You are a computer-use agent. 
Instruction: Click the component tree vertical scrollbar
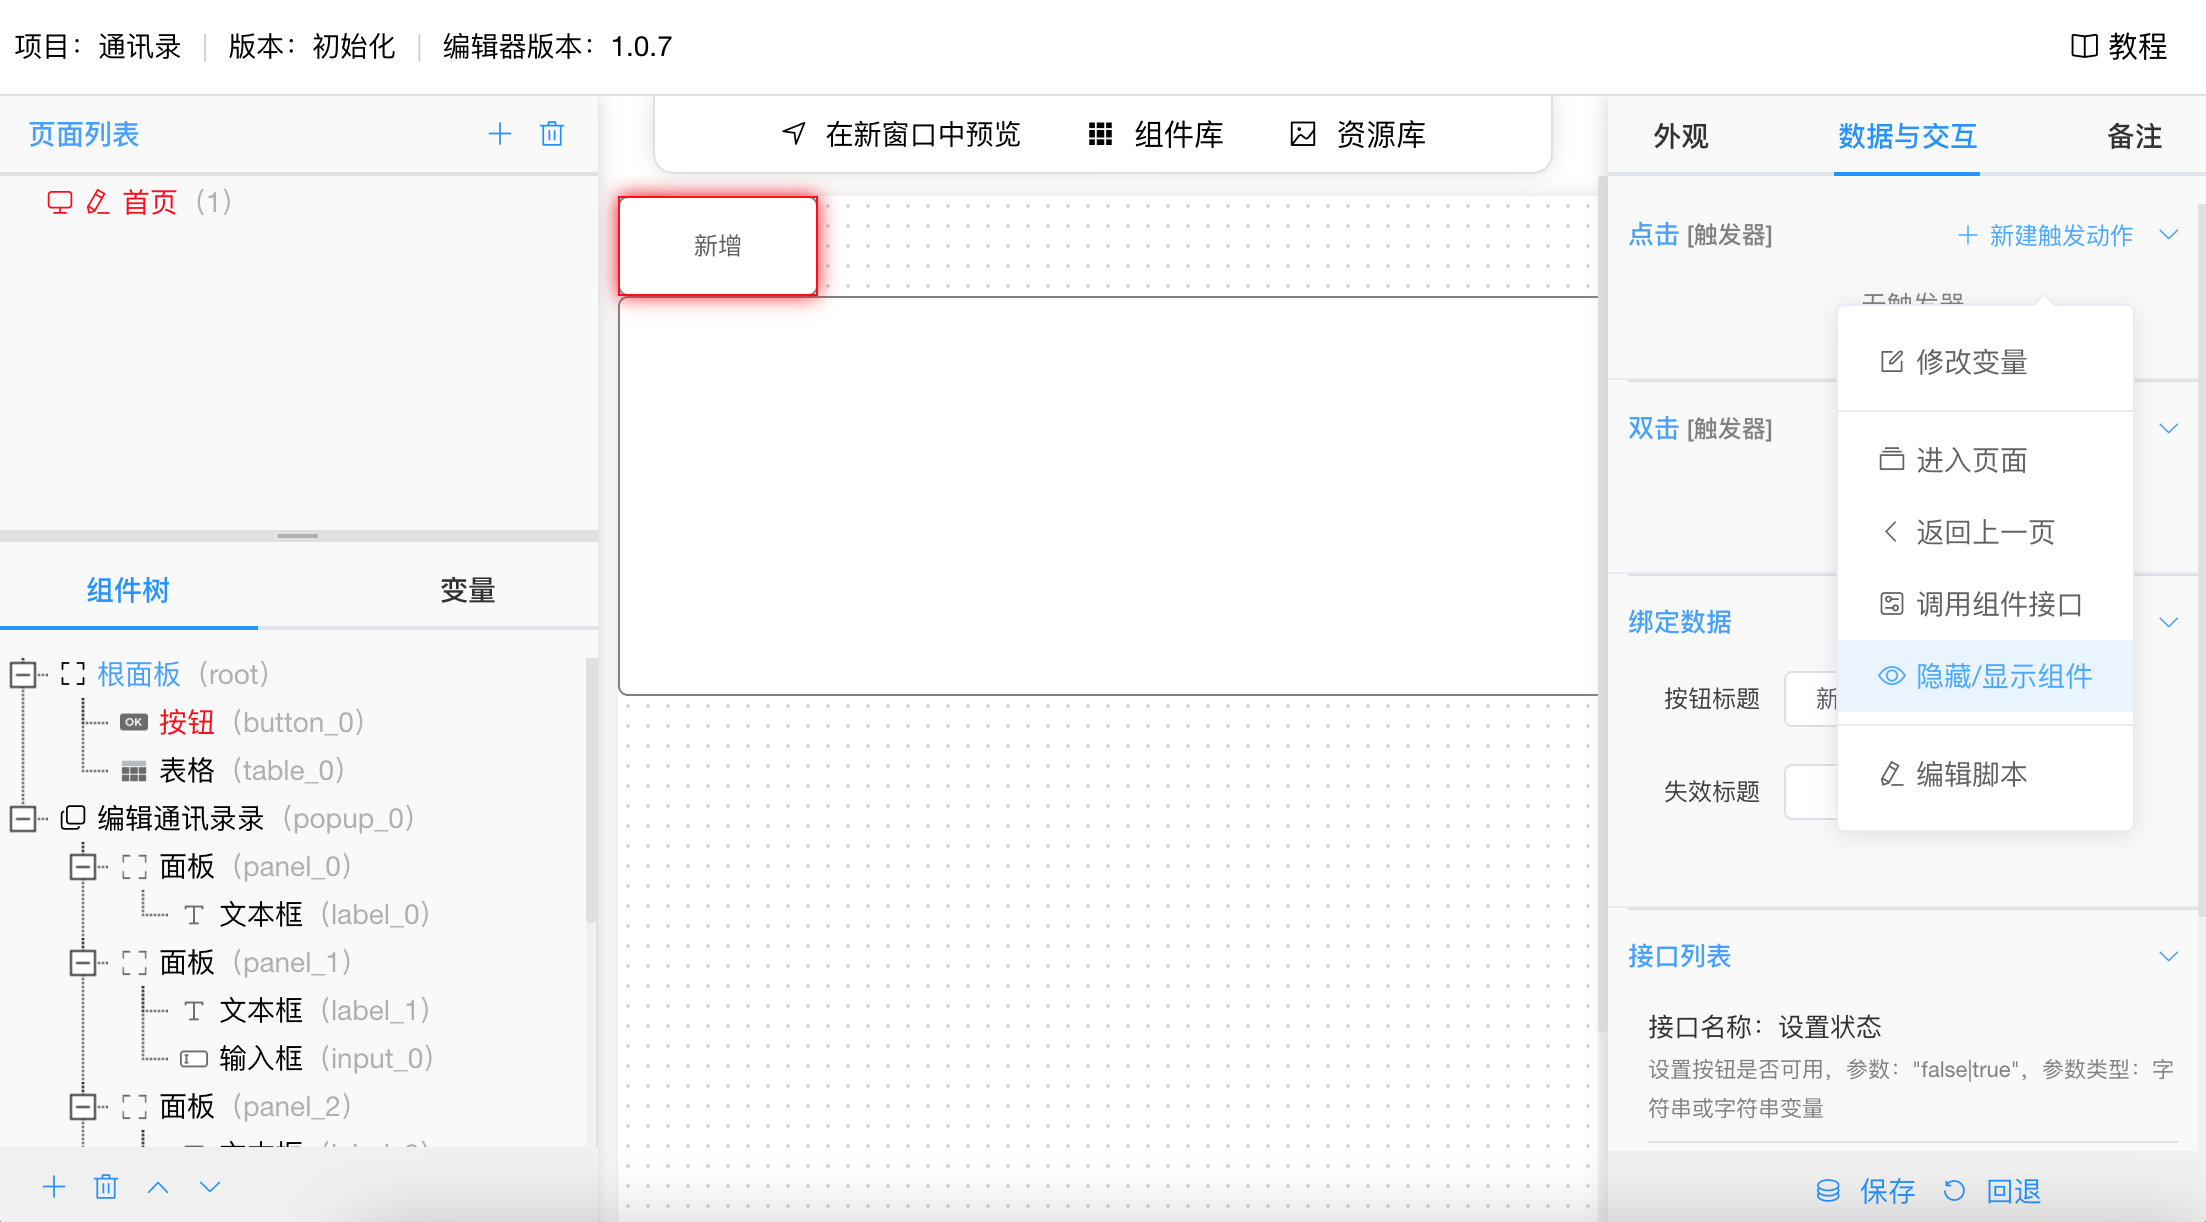click(591, 790)
